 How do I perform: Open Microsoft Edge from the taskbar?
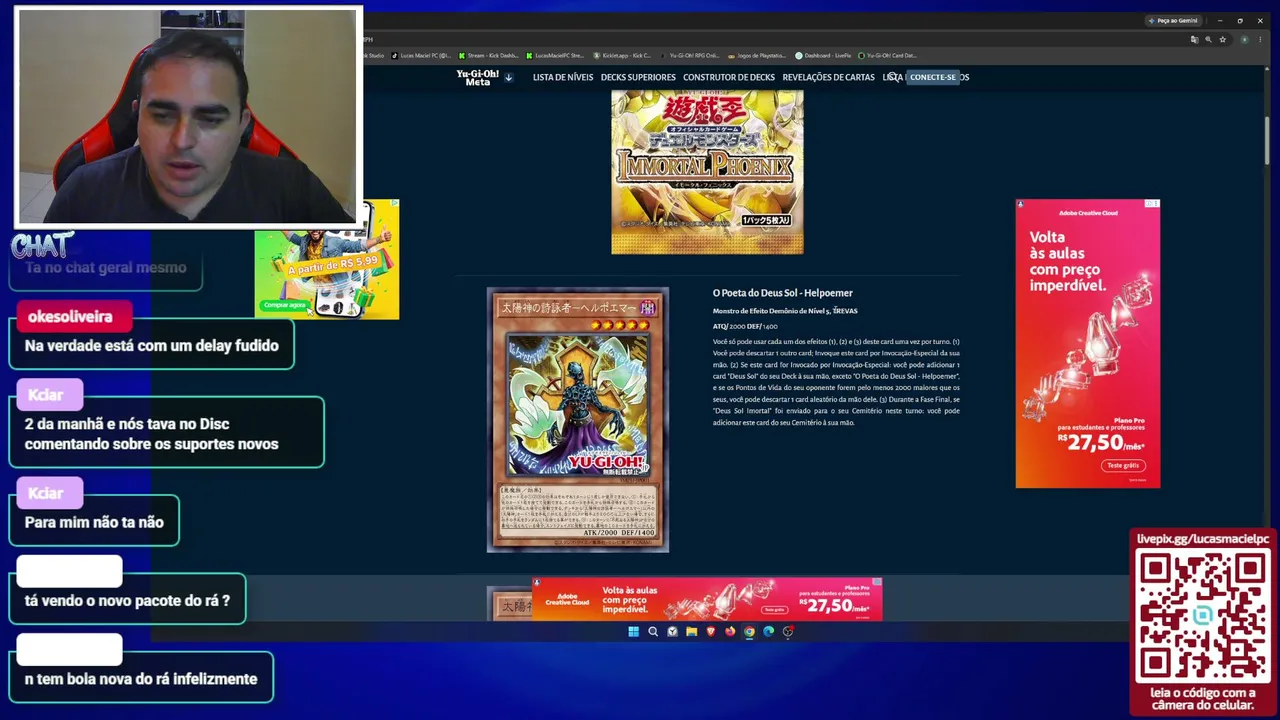point(768,631)
